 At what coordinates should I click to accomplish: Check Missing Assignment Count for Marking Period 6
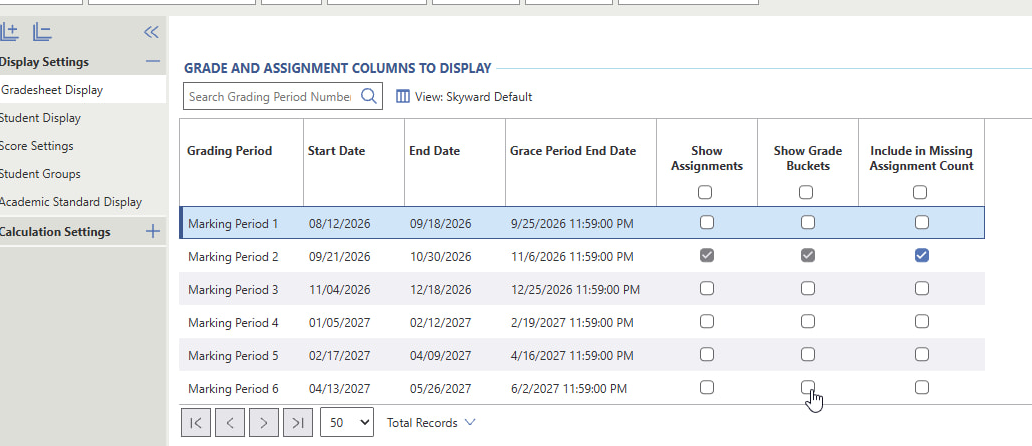921,387
